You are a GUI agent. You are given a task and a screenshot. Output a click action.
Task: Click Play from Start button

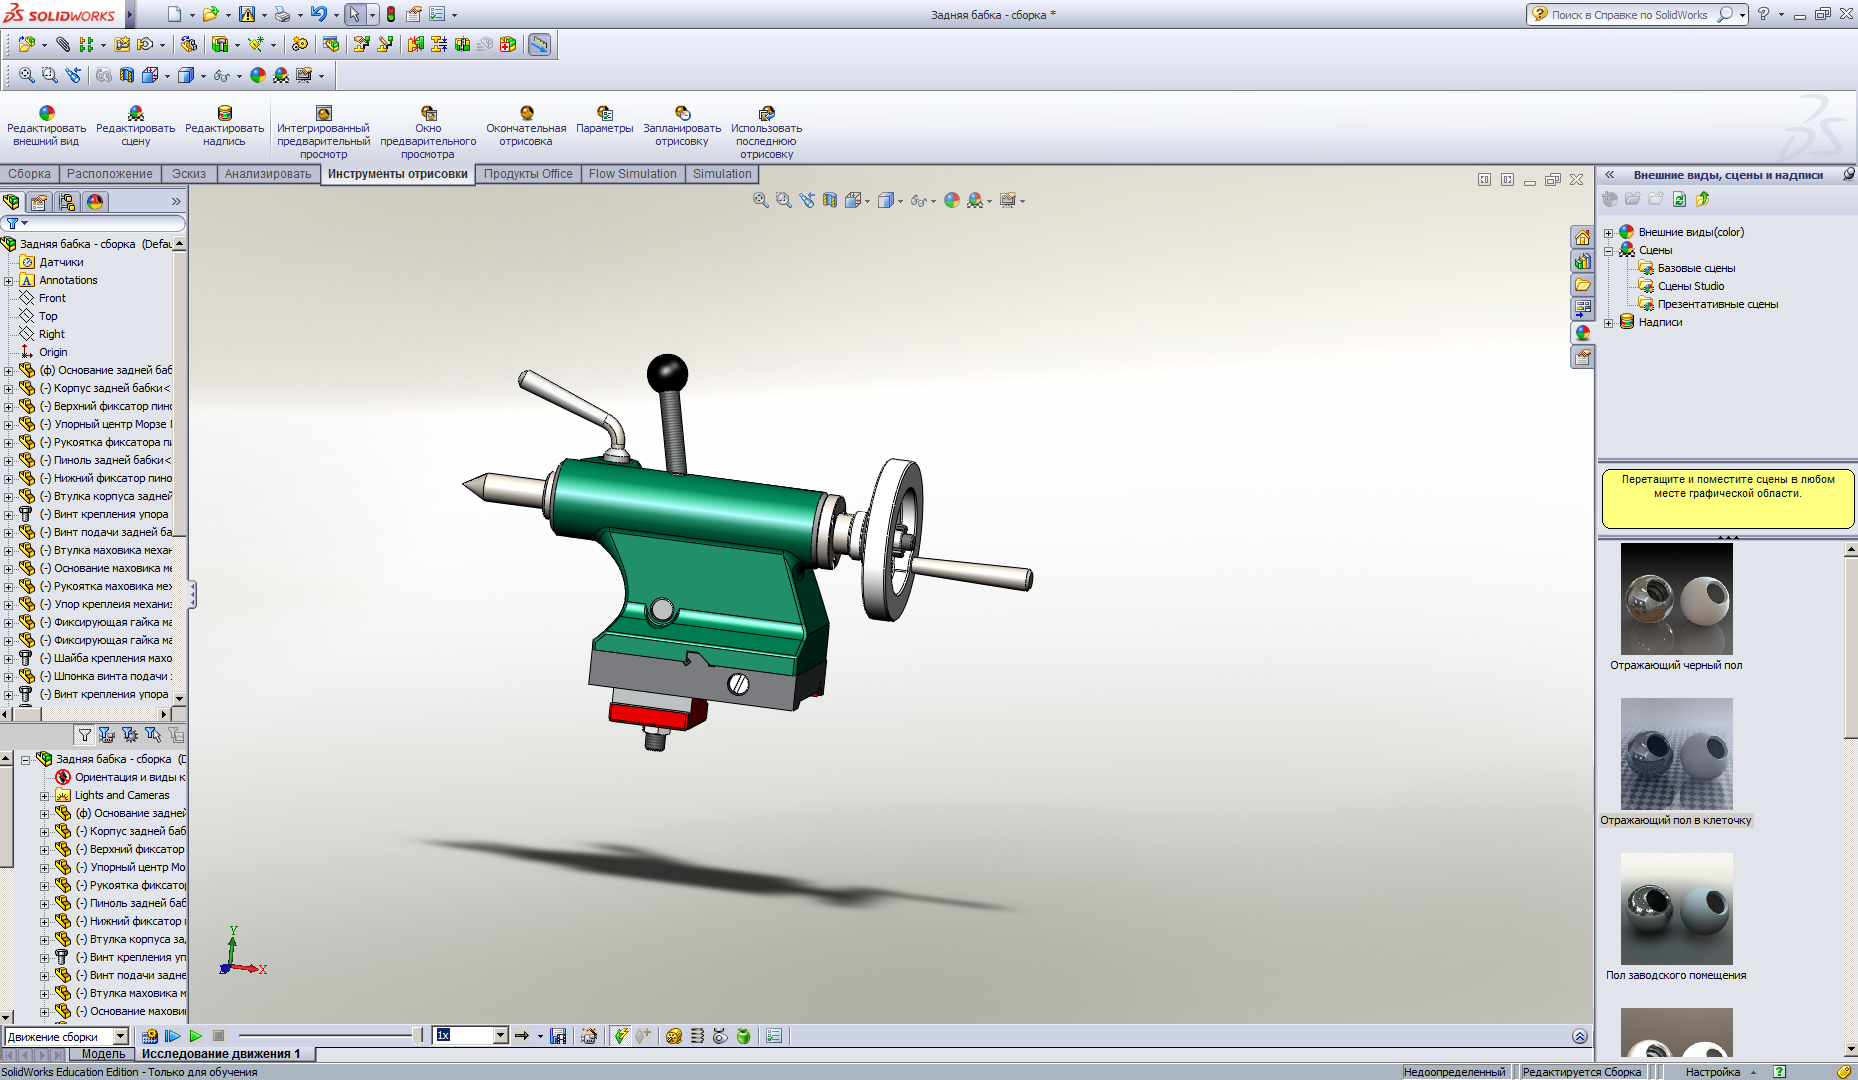point(172,1036)
